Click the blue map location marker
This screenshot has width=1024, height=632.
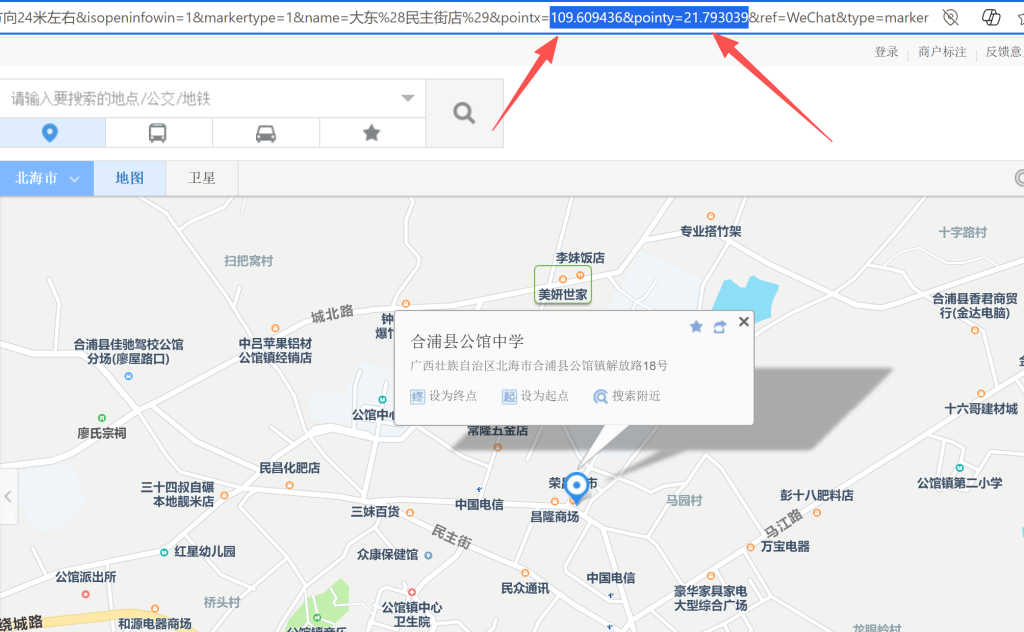click(x=576, y=488)
